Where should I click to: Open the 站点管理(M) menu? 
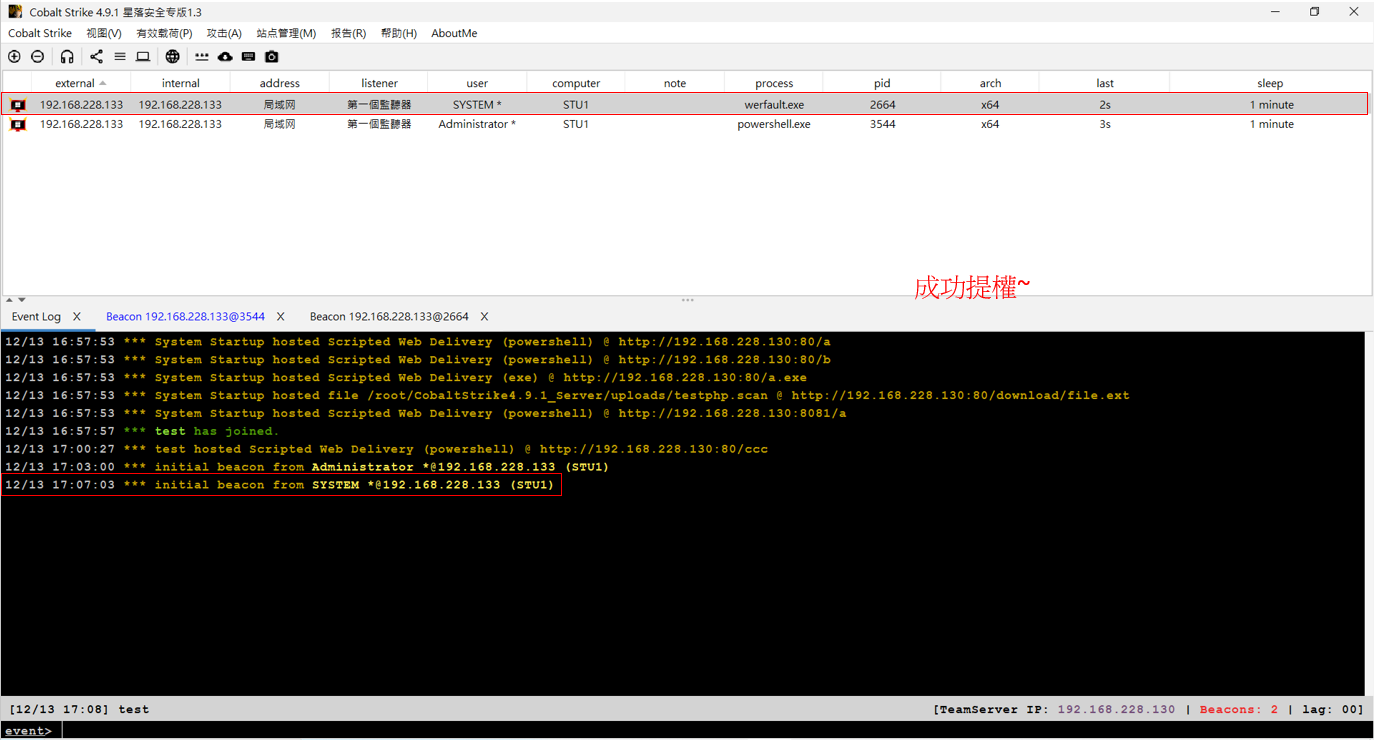click(x=286, y=33)
